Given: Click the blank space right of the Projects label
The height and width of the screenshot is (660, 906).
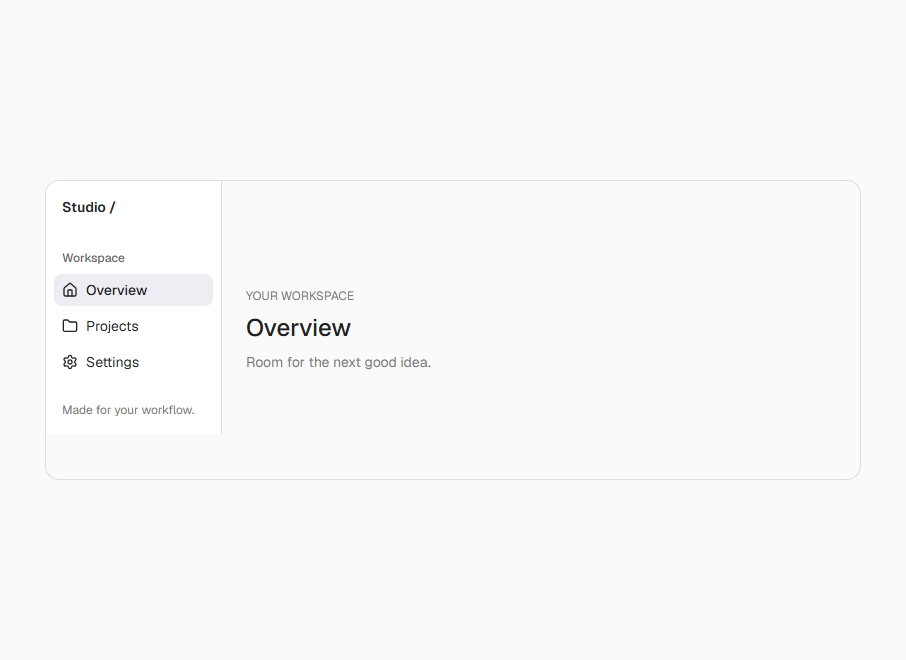Looking at the screenshot, I should [x=176, y=326].
